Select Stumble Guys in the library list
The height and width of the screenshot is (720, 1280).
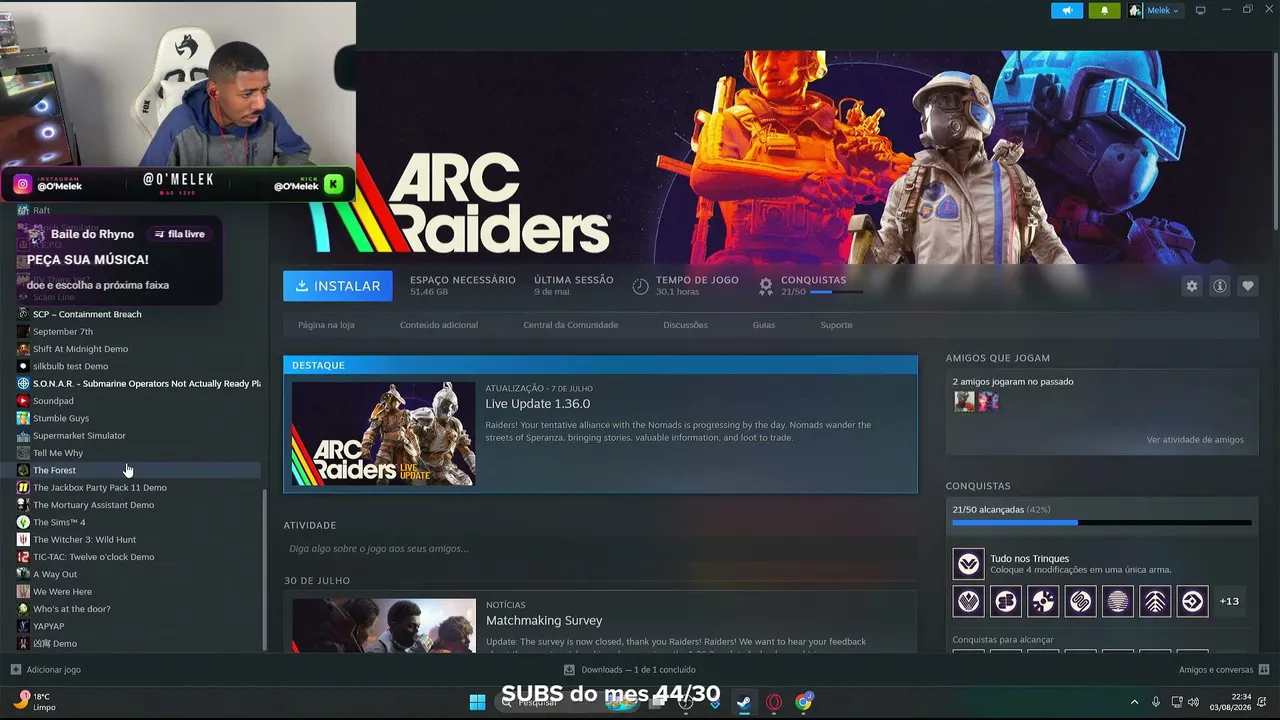tap(61, 418)
